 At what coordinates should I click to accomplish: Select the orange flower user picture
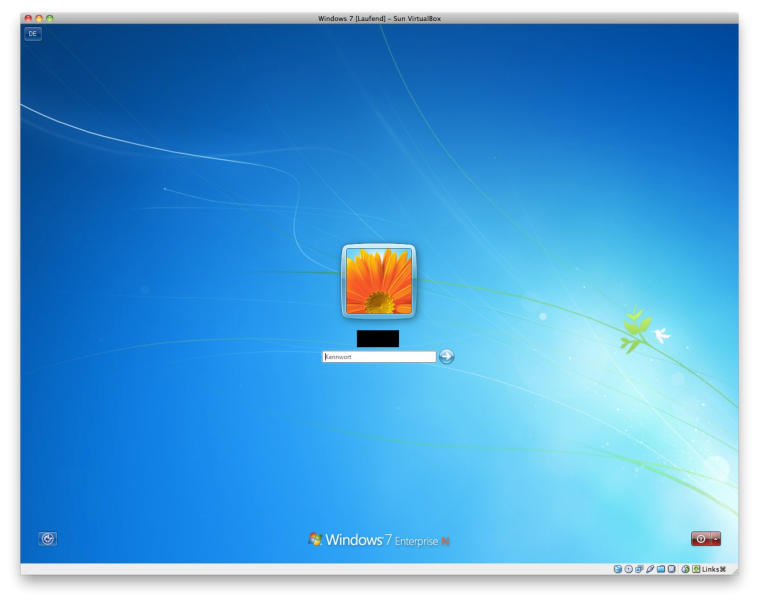point(379,281)
